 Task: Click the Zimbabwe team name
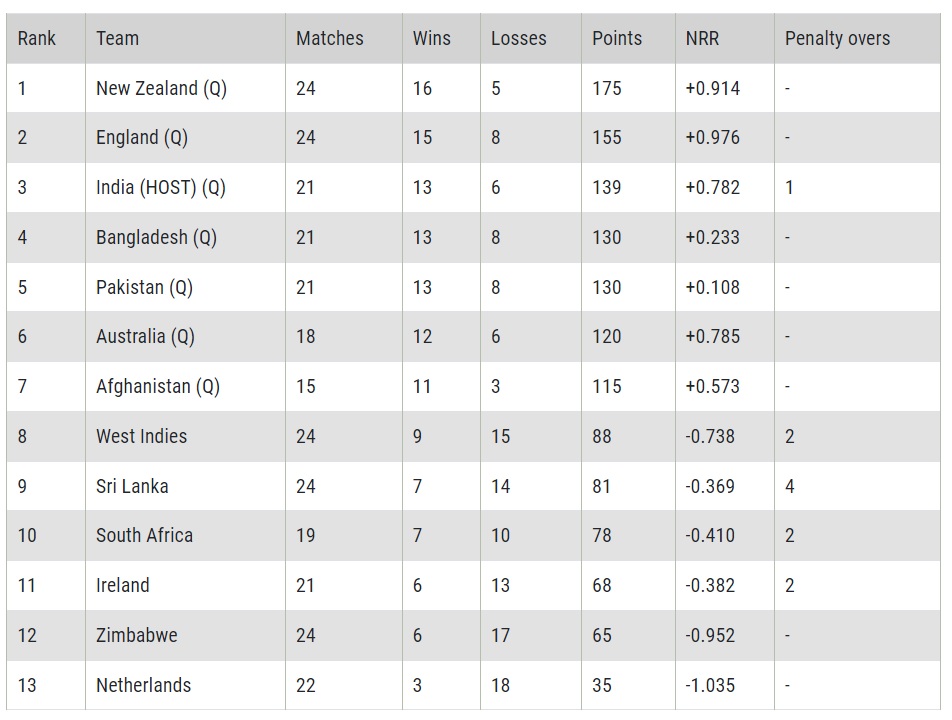pyautogui.click(x=137, y=636)
